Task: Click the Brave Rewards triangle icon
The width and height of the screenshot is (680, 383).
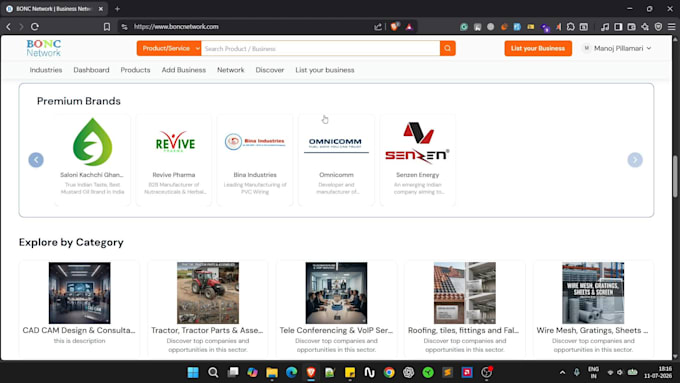Action: tap(409, 26)
